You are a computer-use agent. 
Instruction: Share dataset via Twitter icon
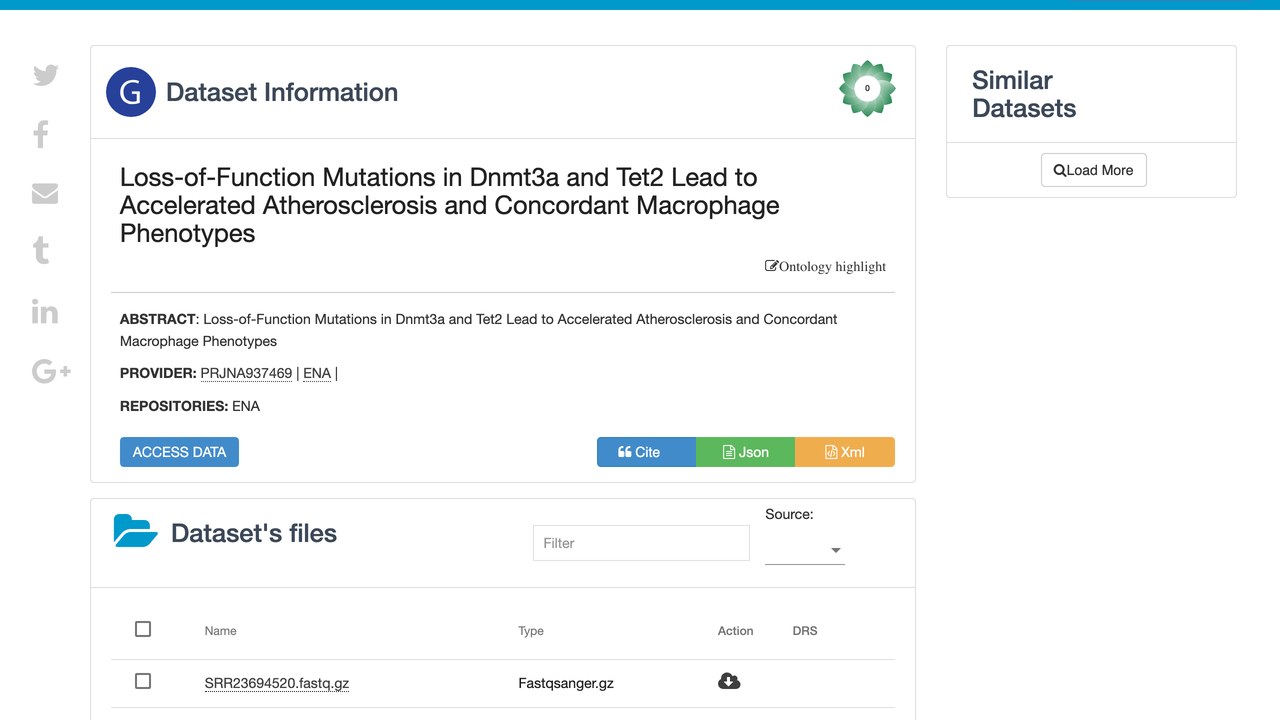click(x=45, y=75)
